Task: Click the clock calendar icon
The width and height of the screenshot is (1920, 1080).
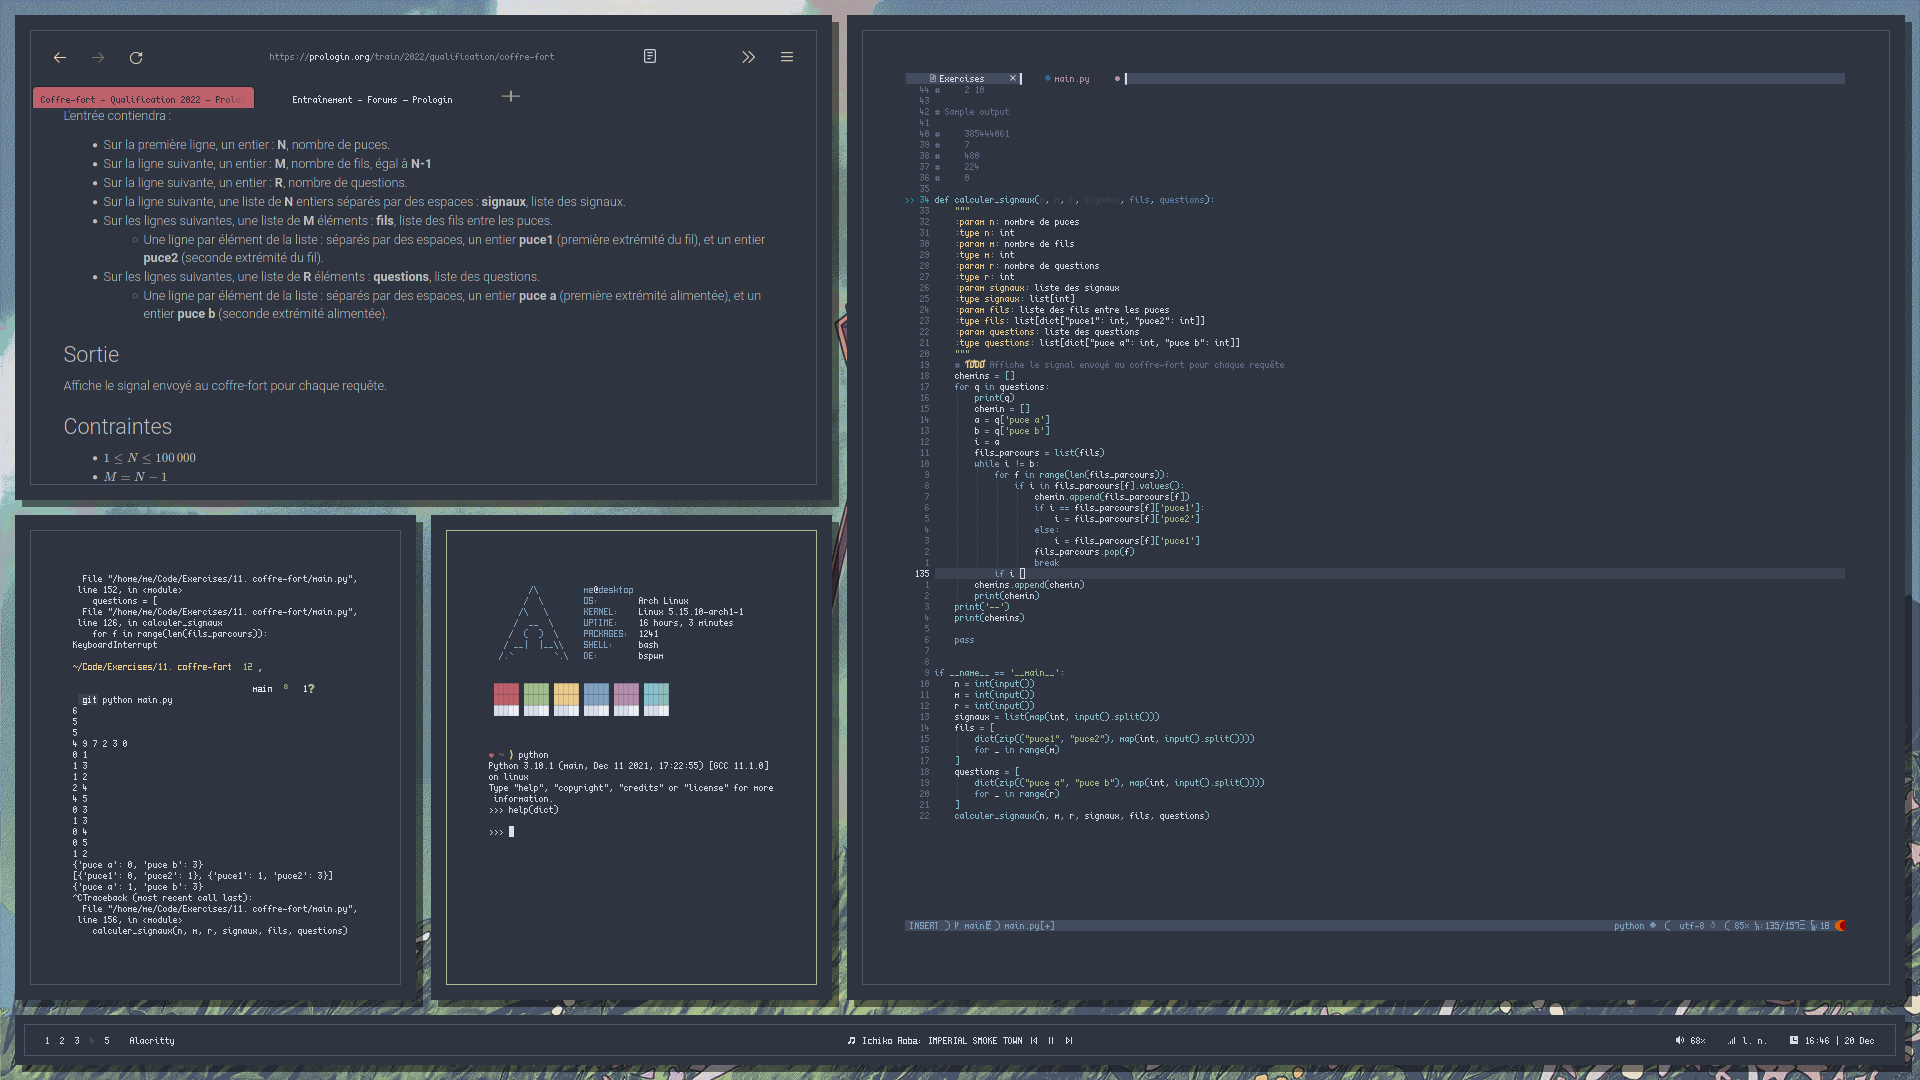Action: click(x=1794, y=1041)
